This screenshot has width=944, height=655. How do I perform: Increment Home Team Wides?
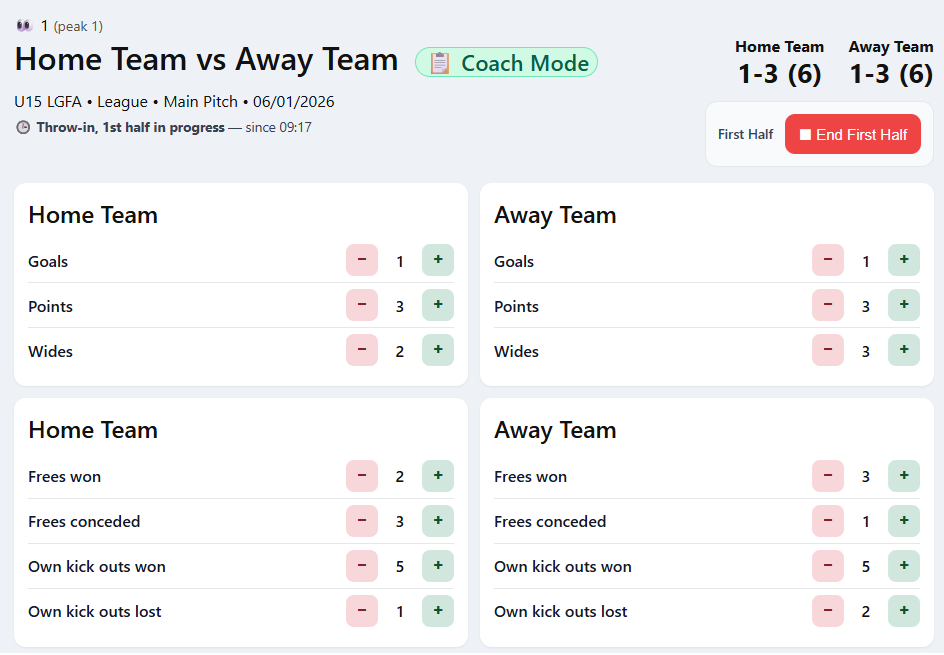pos(437,350)
